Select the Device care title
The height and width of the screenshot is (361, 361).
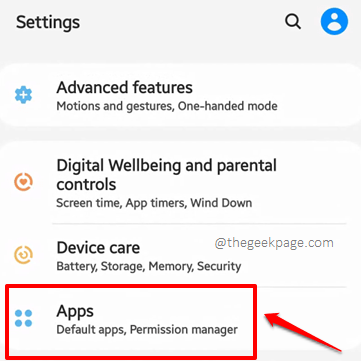pos(98,248)
